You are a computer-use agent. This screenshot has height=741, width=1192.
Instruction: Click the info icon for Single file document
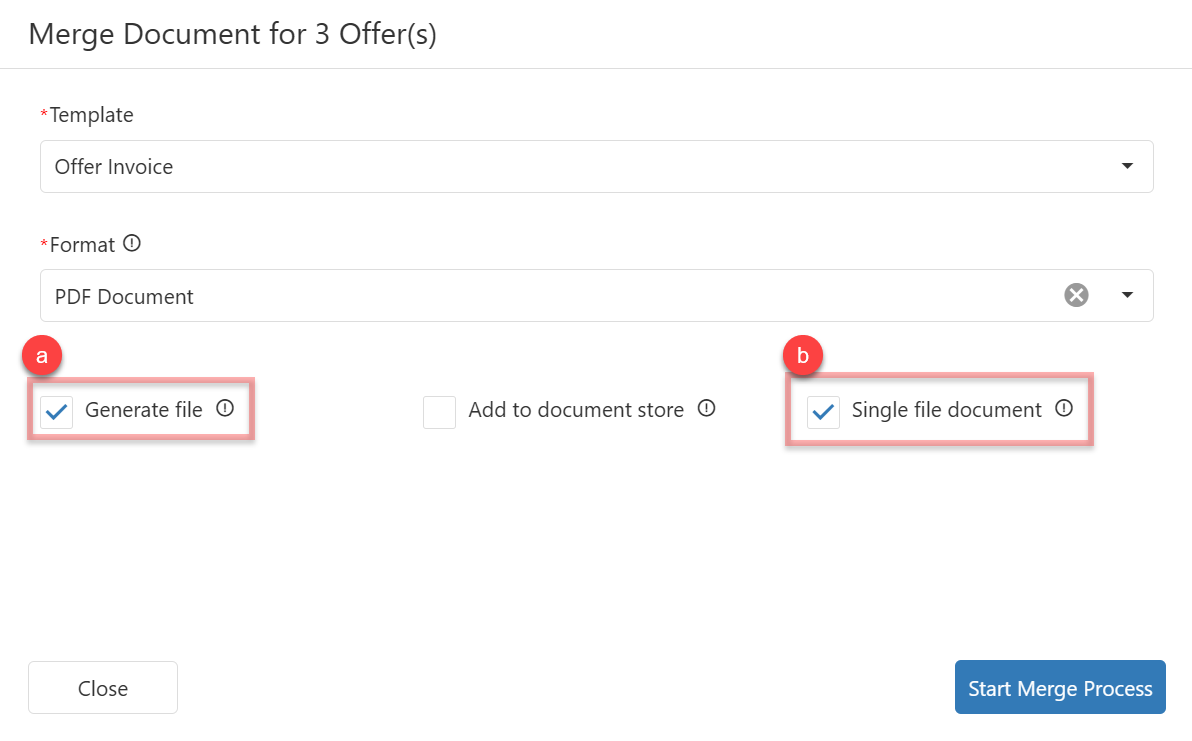1064,408
